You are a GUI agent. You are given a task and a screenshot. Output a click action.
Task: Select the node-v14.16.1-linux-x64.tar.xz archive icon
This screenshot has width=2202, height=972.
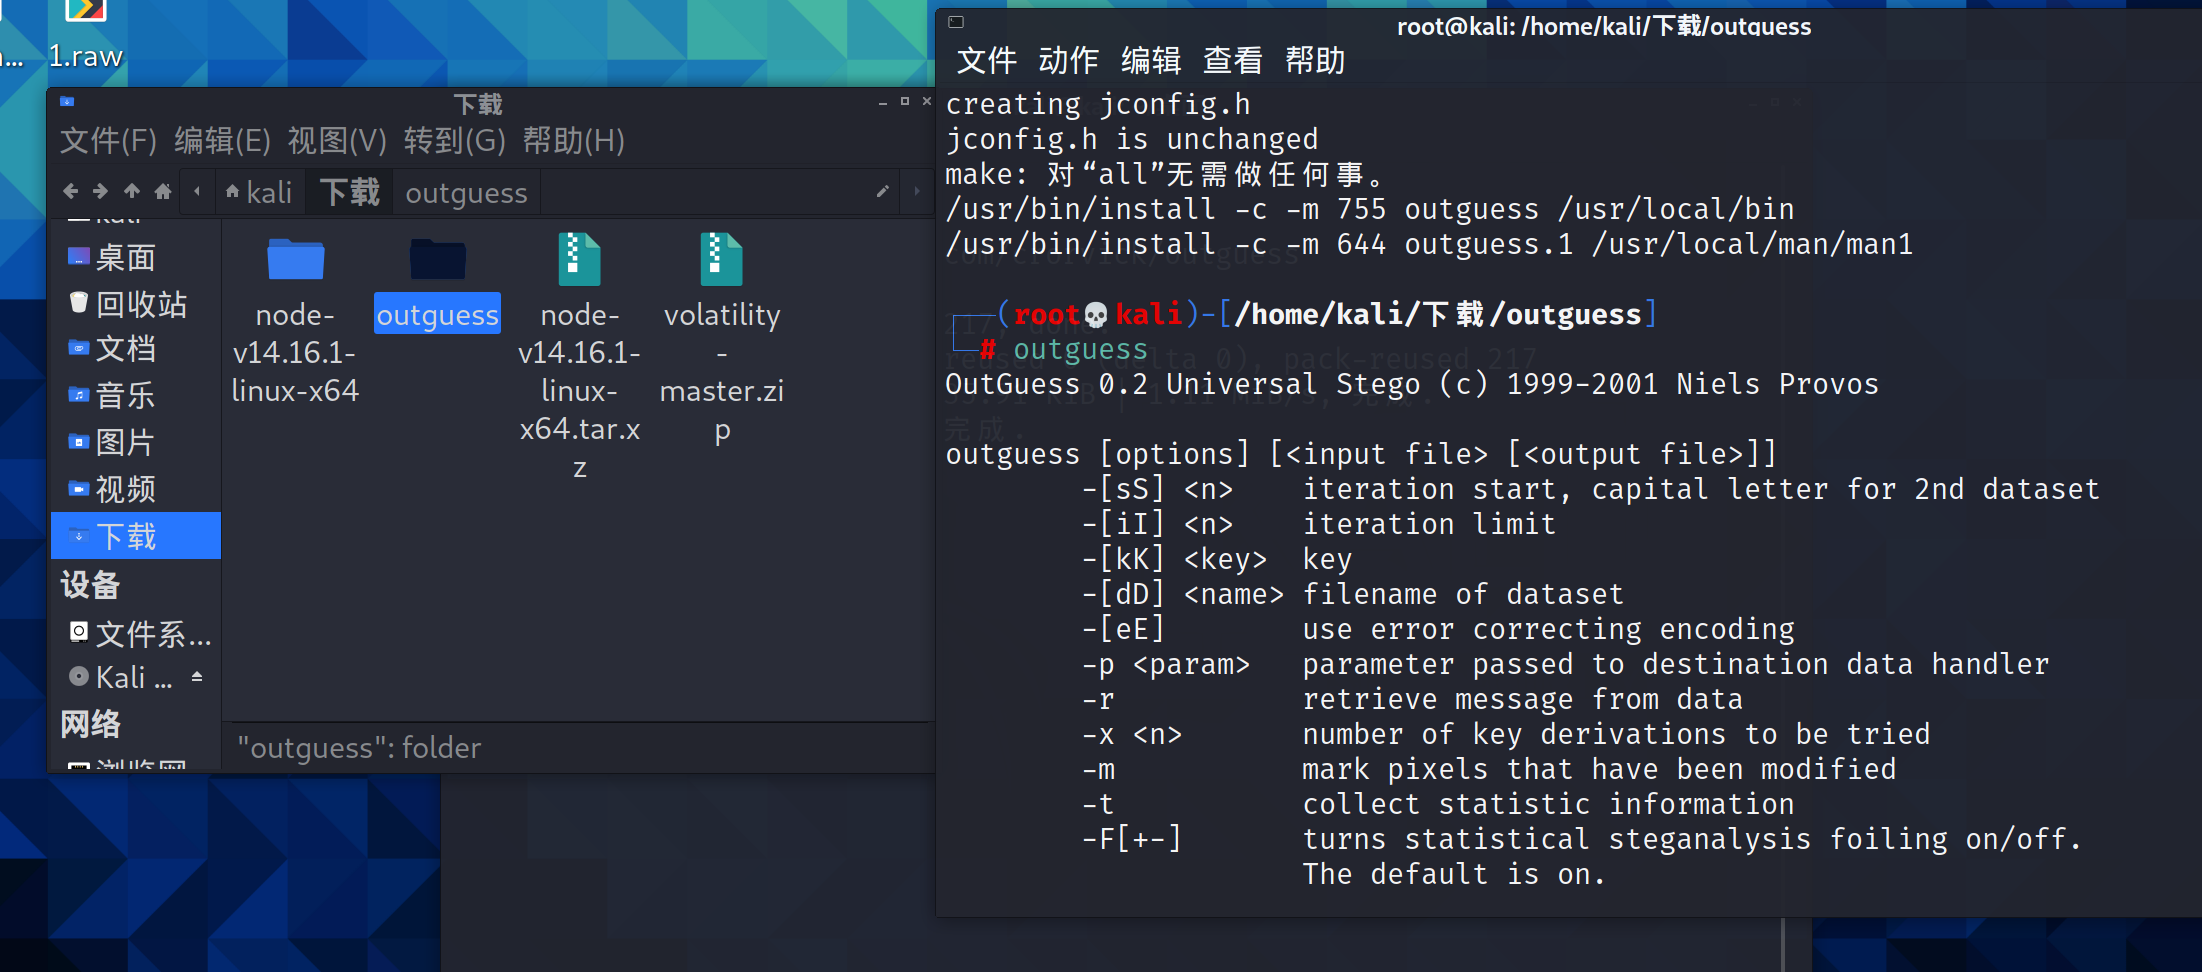pyautogui.click(x=579, y=259)
